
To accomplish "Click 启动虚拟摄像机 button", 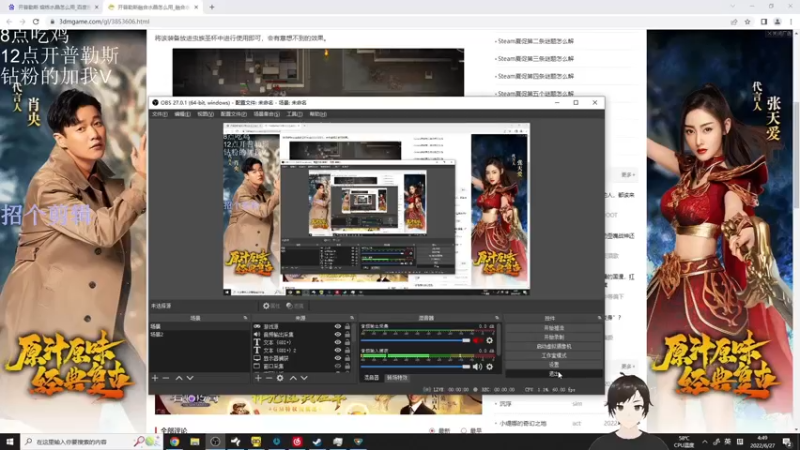I will 554,346.
